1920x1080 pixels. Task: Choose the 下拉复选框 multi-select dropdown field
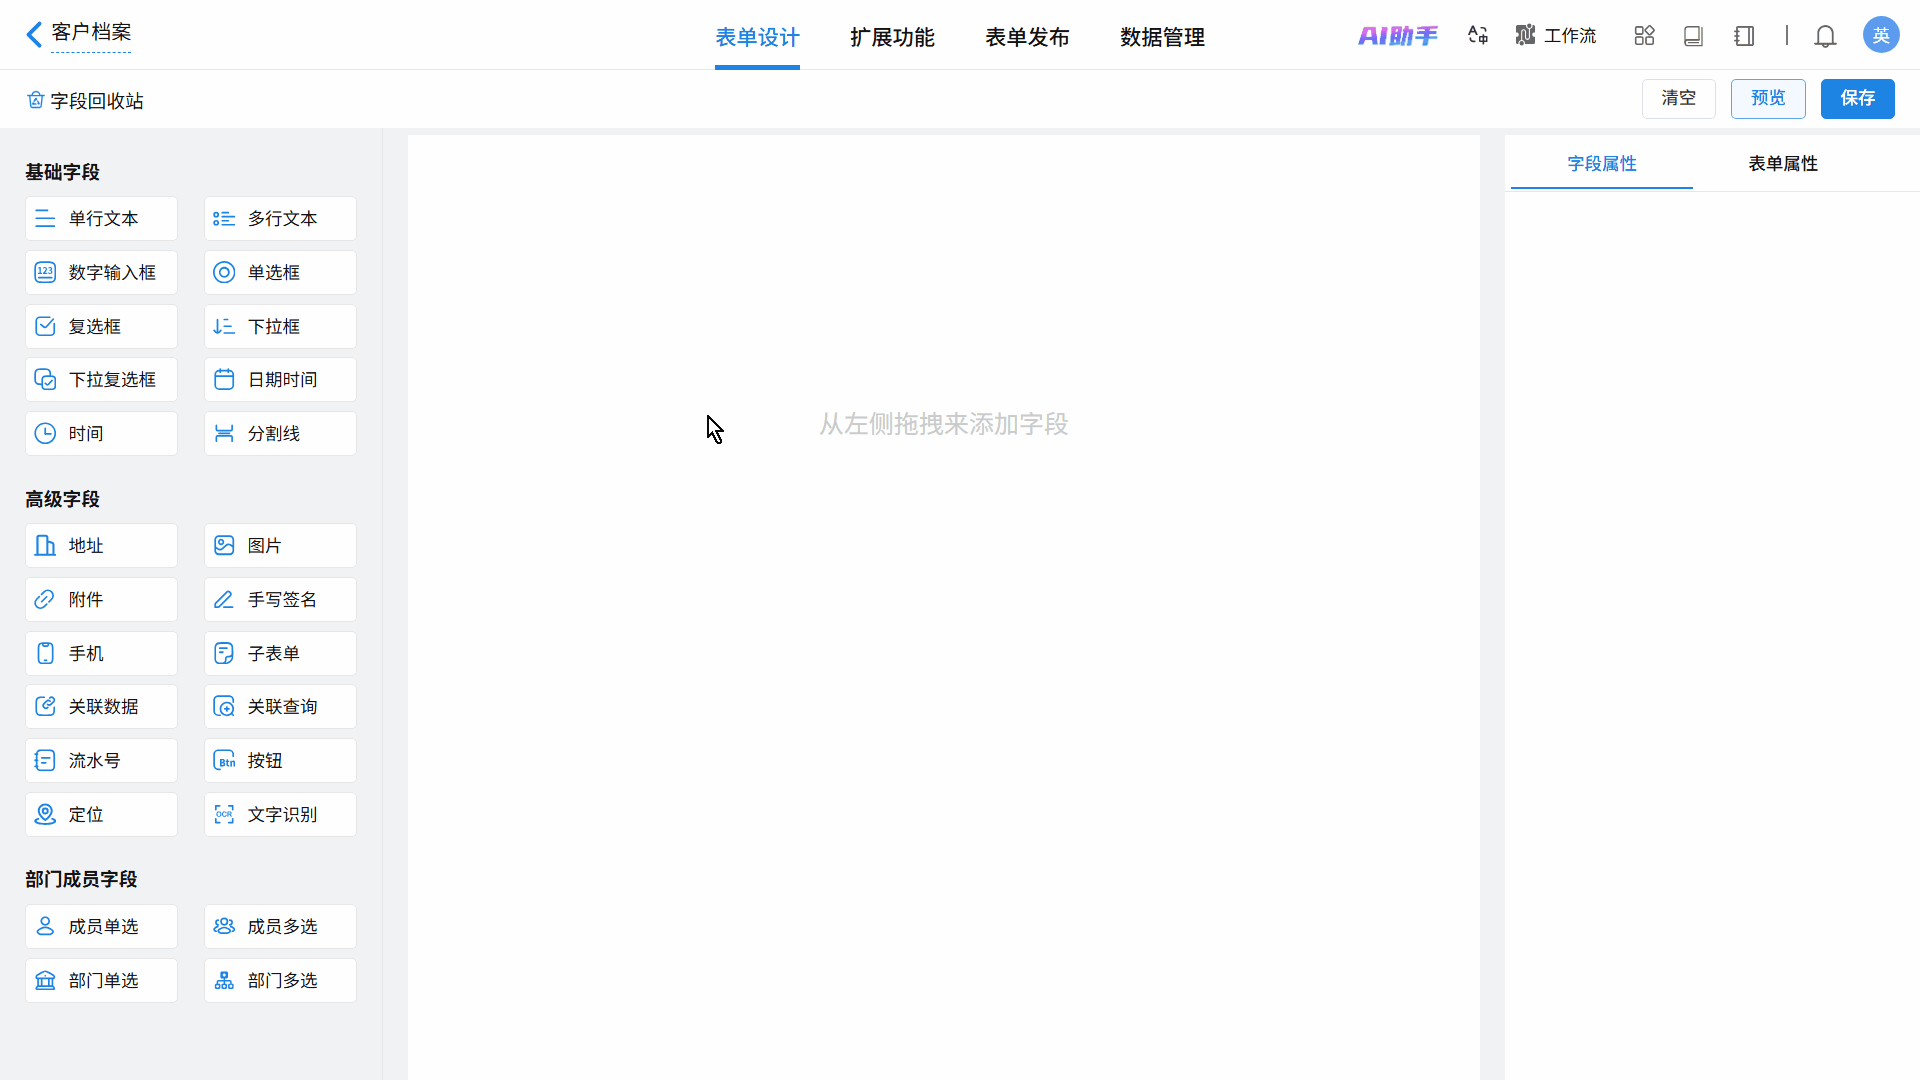point(101,380)
